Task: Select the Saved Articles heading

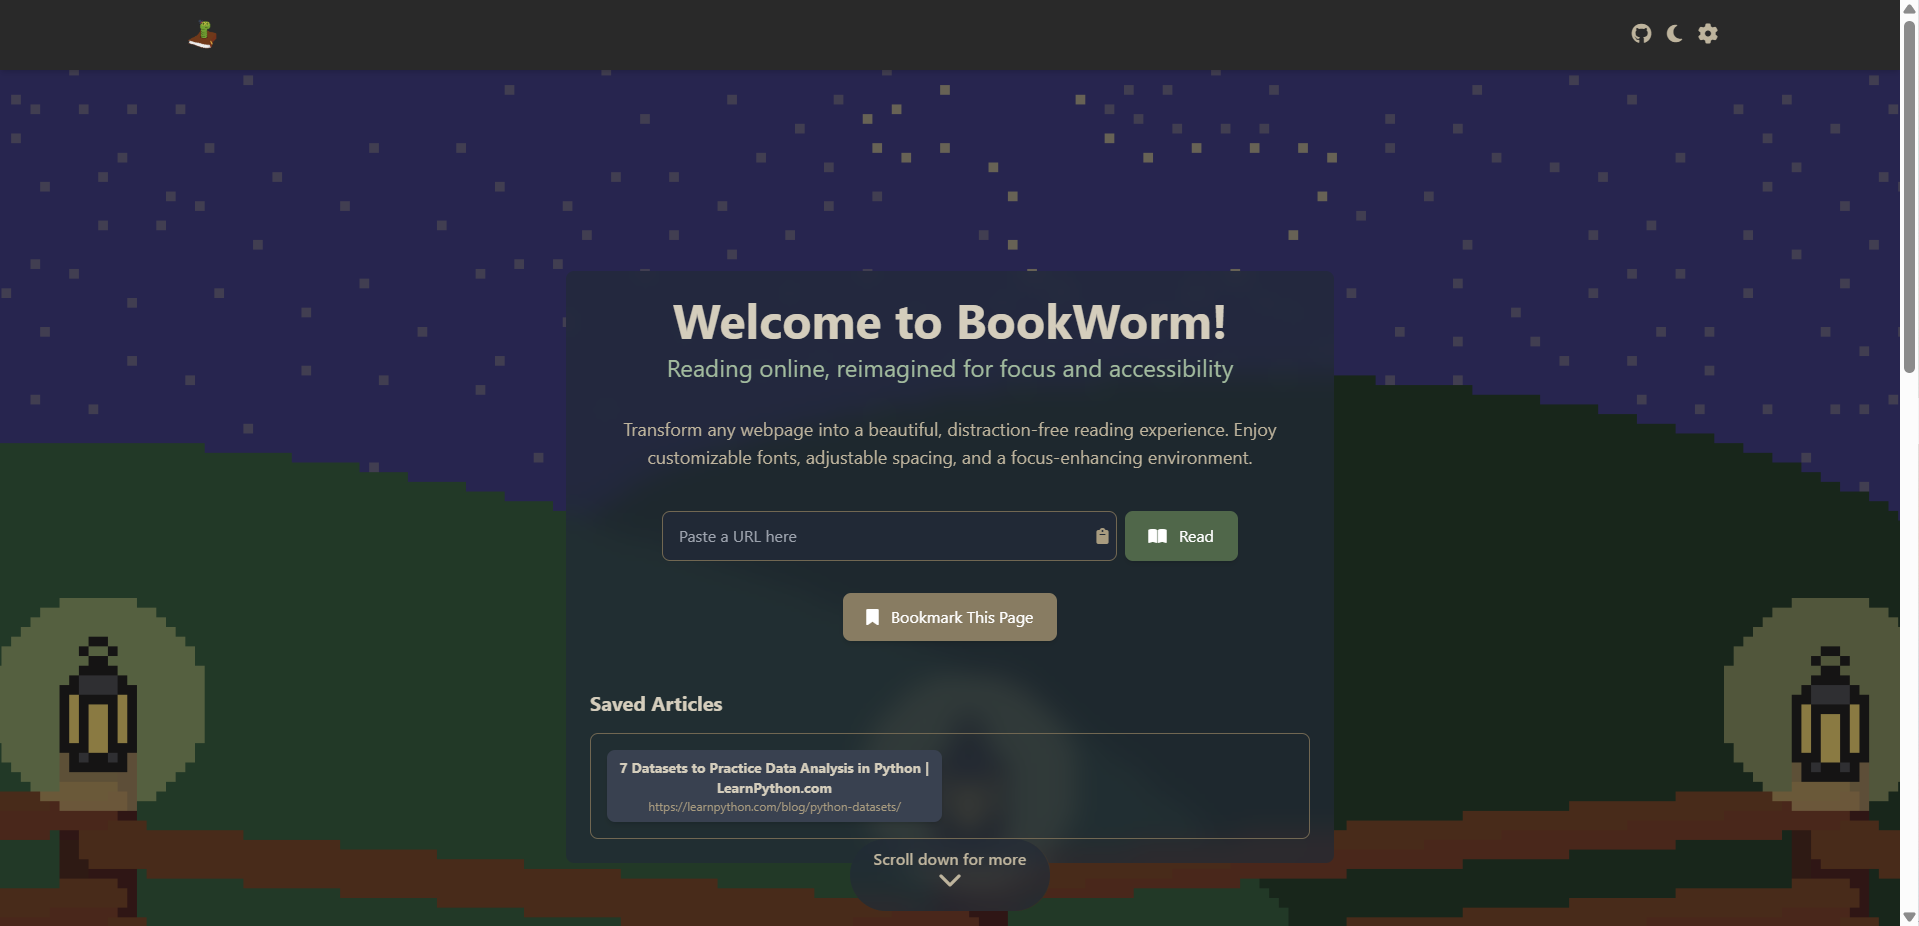Action: click(x=655, y=704)
